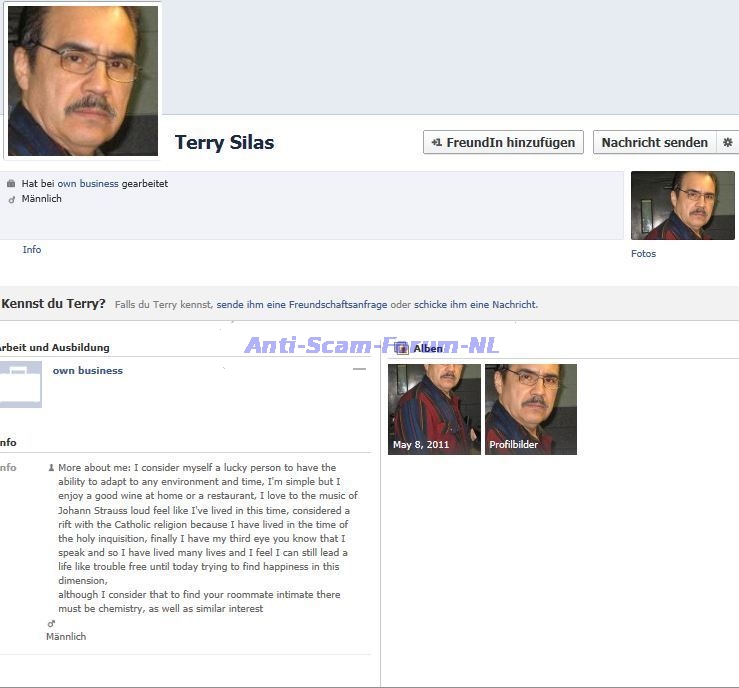This screenshot has height=688, width=739.
Task: Open the Fotos link under thumbnail
Action: [x=643, y=254]
